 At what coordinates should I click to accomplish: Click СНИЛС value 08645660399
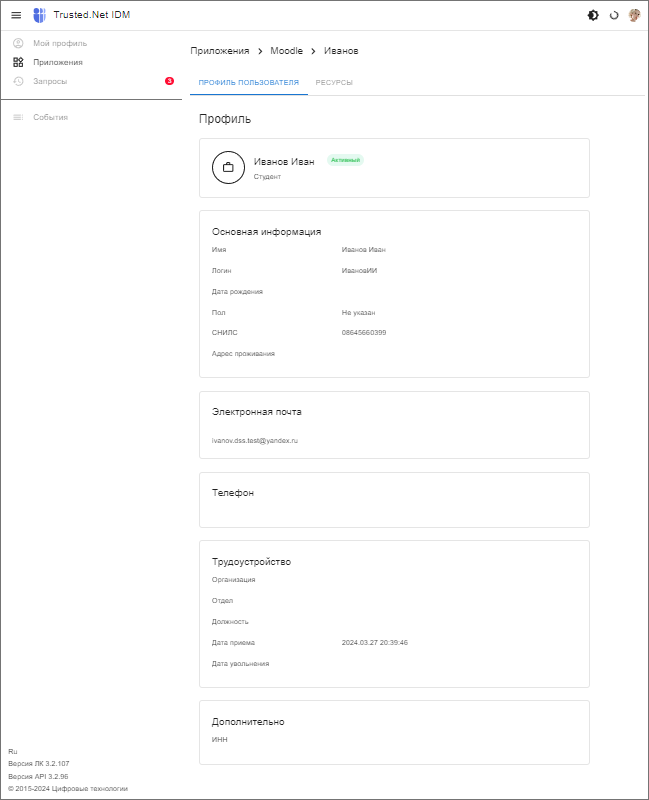point(364,333)
